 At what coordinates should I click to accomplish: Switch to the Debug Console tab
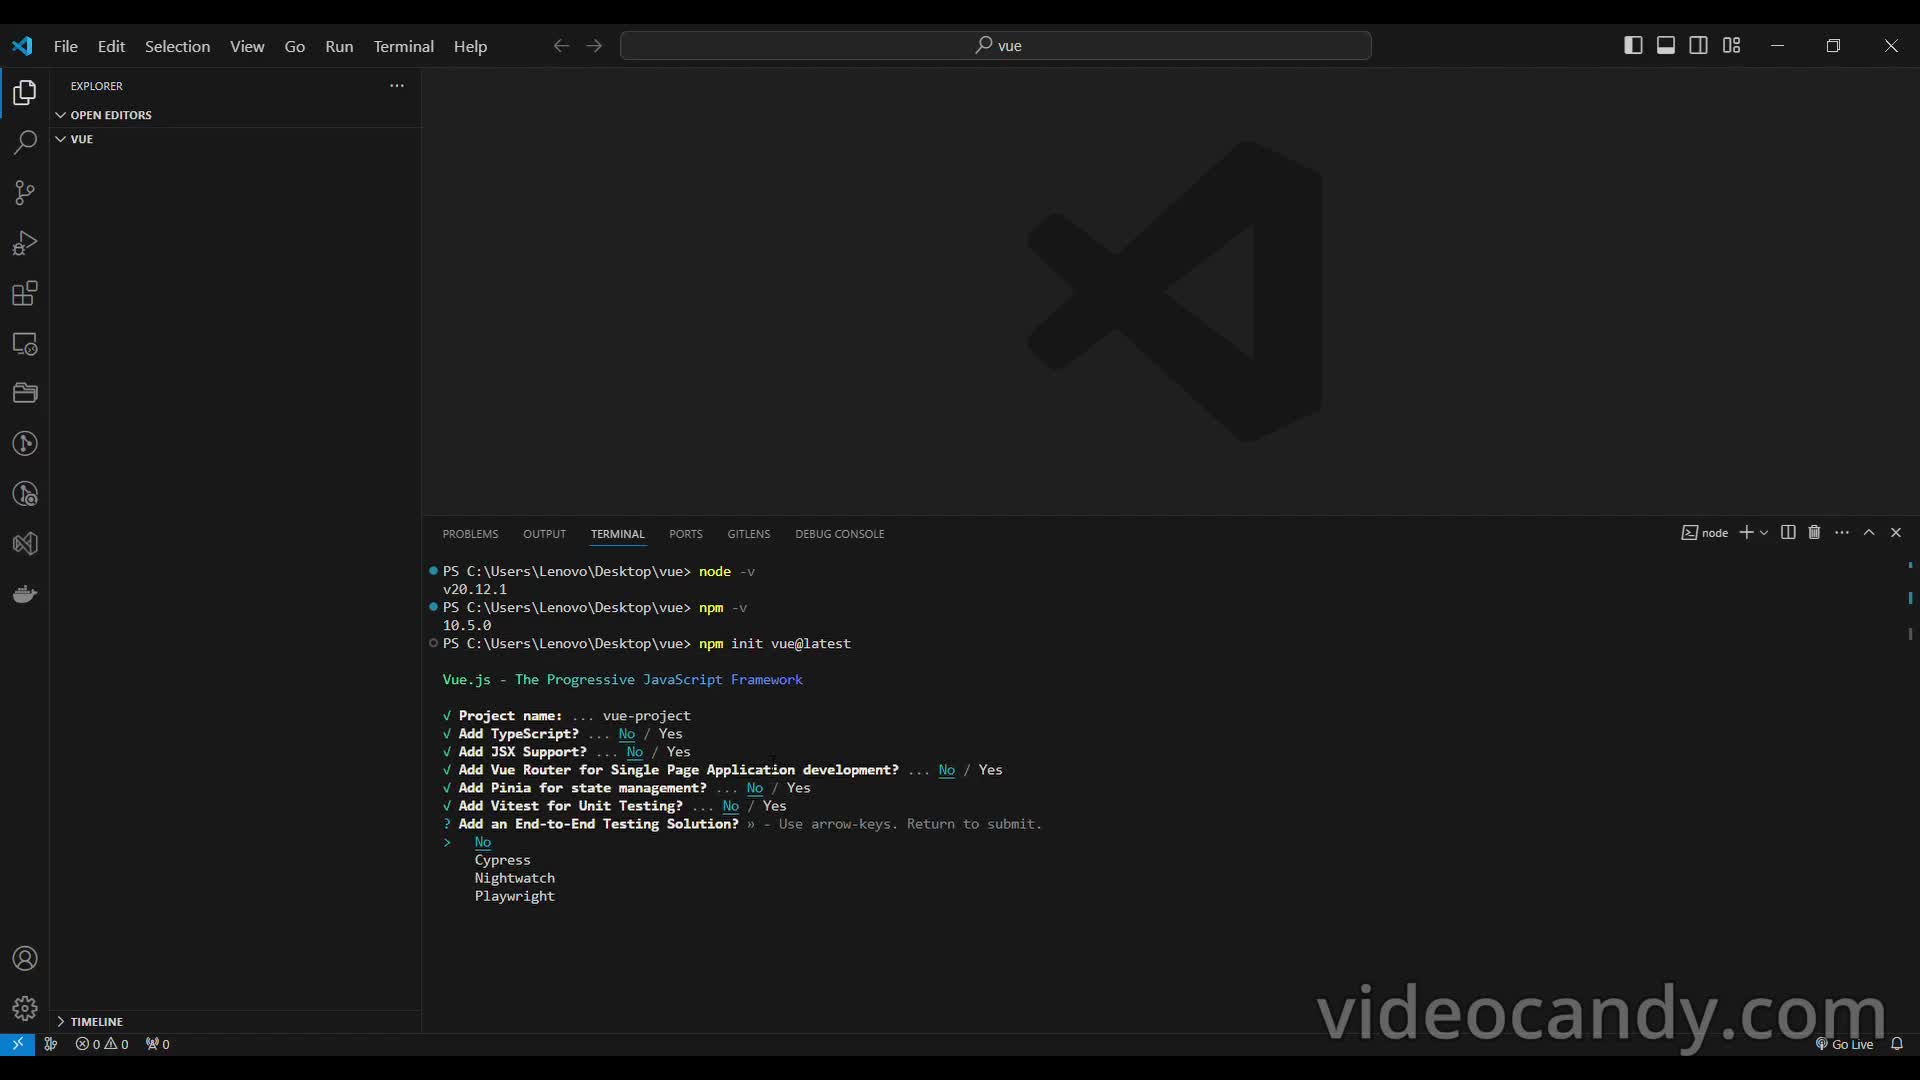pyautogui.click(x=839, y=534)
